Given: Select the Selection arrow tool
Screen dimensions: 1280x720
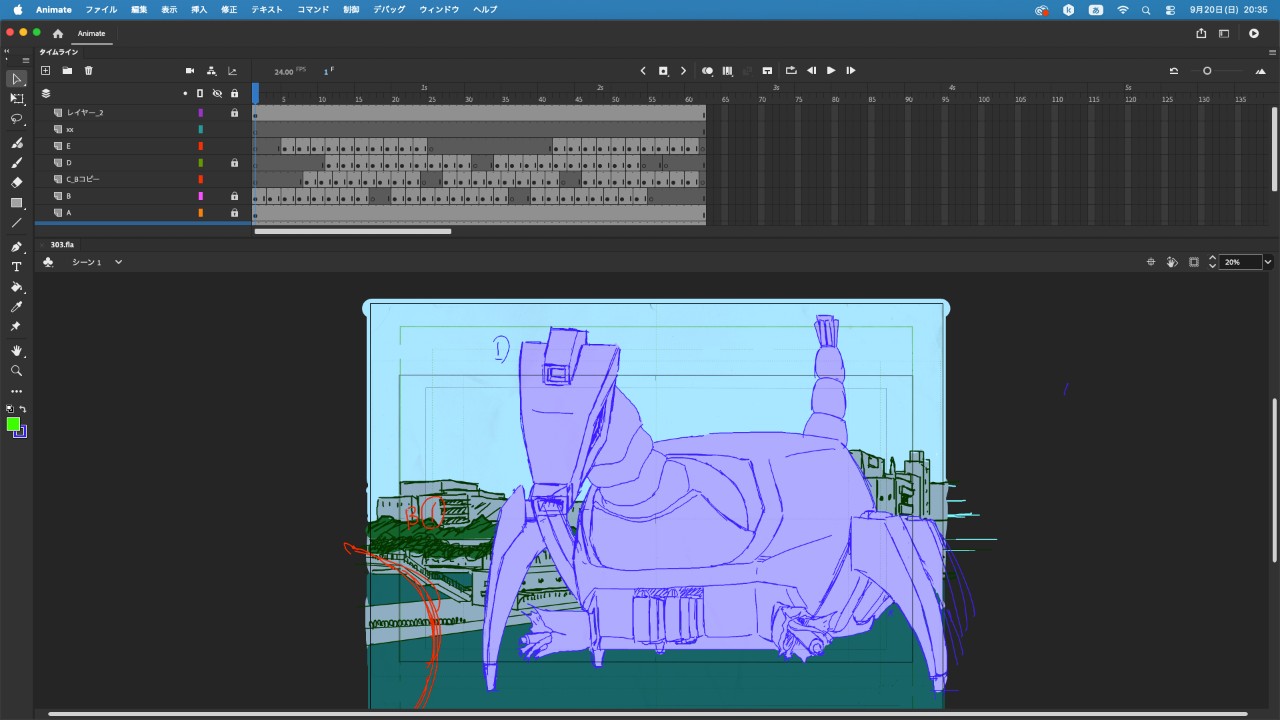Looking at the screenshot, I should tap(17, 79).
